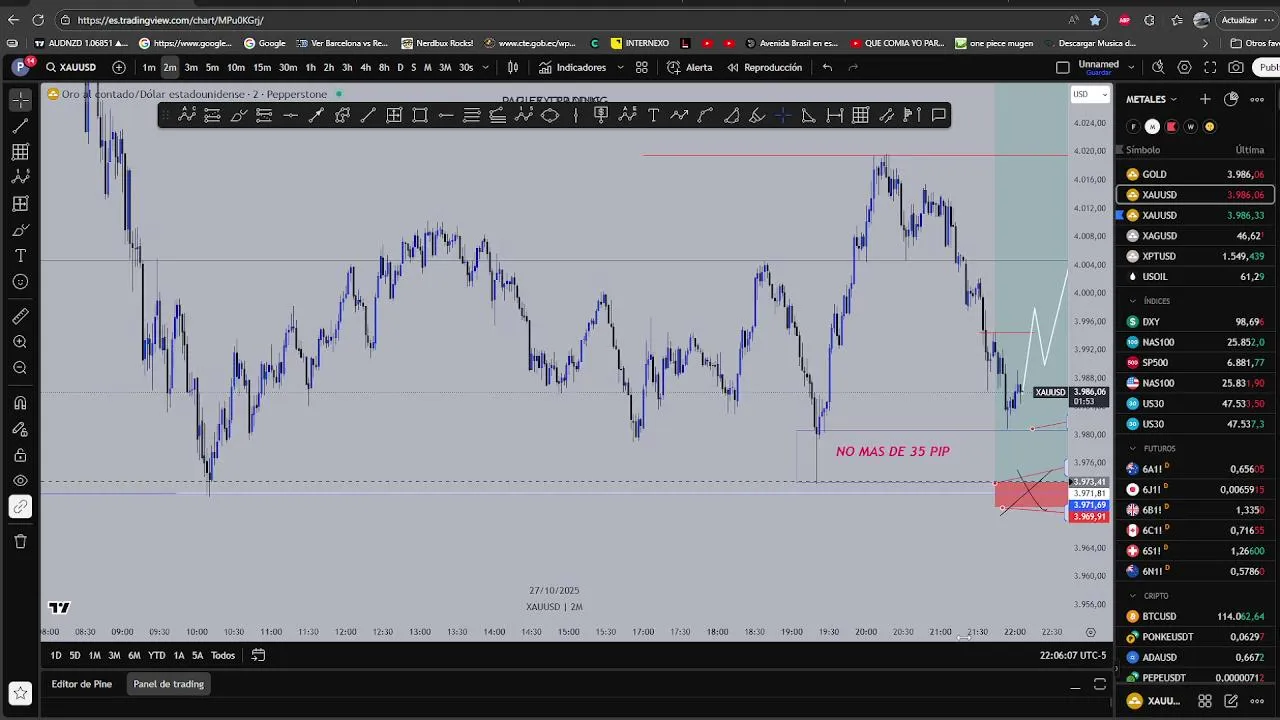Open the Editor de Pine tab
Viewport: 1280px width, 720px height.
click(x=82, y=684)
